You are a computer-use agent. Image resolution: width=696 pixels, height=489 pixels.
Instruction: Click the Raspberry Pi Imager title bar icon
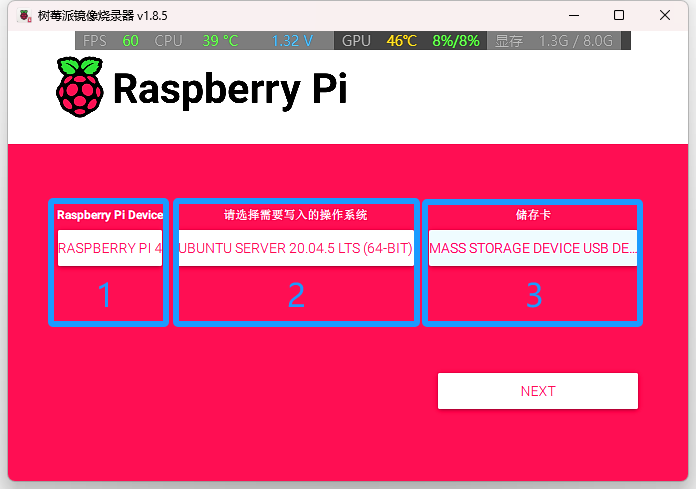[x=24, y=16]
